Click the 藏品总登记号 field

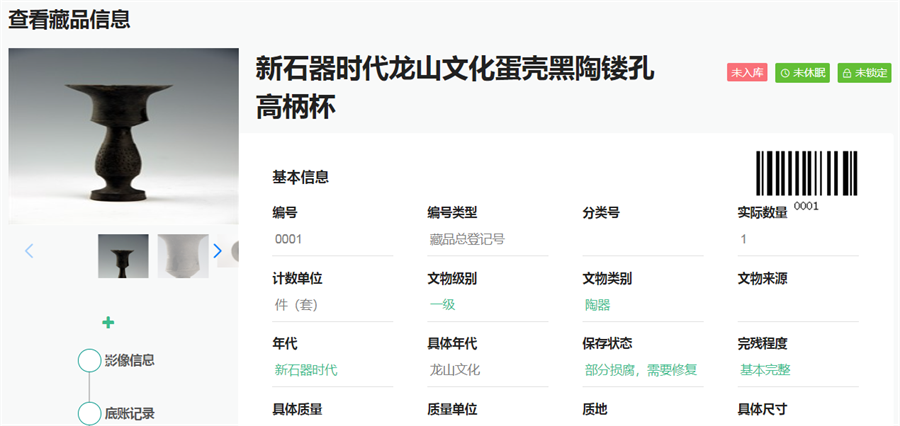(x=467, y=239)
